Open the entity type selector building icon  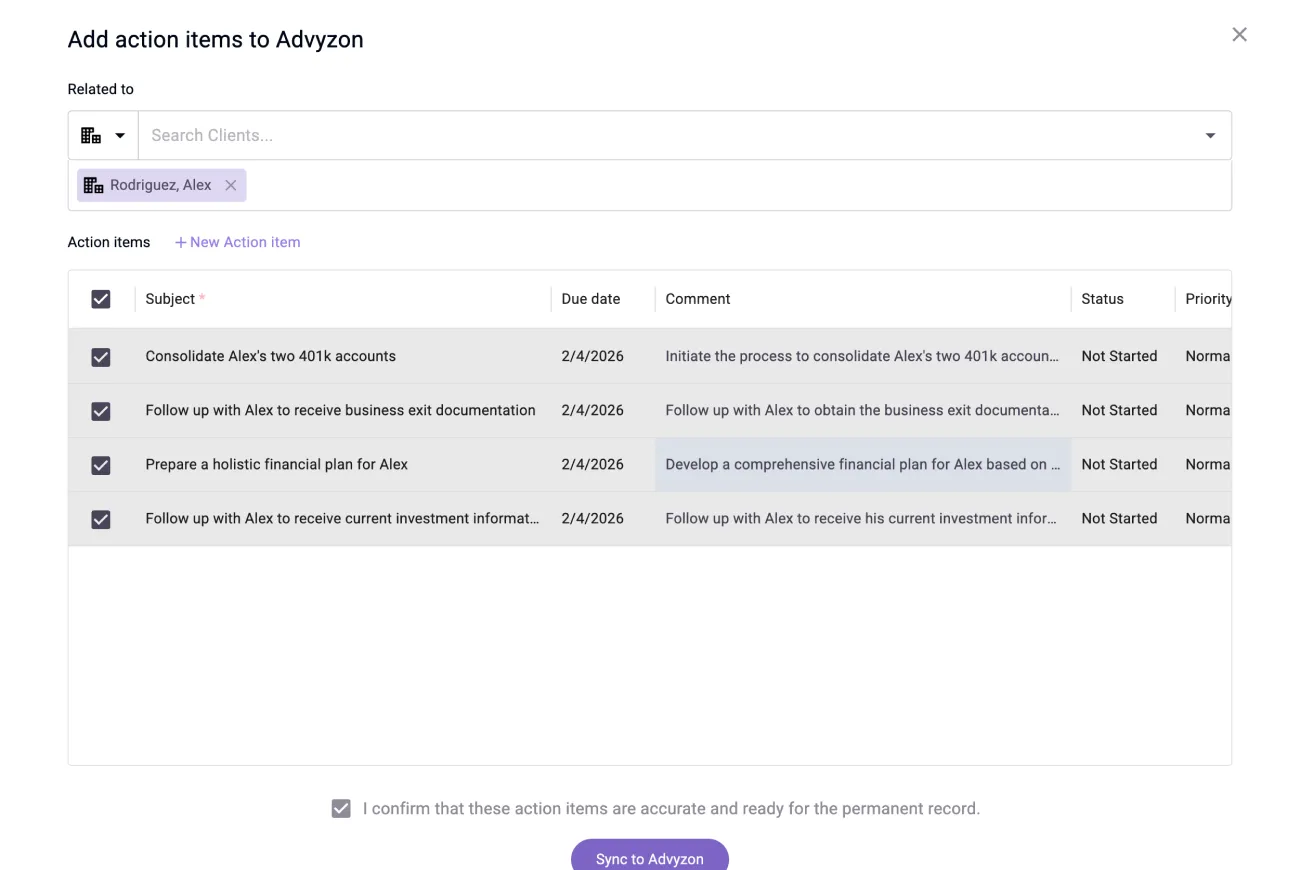[x=91, y=135]
